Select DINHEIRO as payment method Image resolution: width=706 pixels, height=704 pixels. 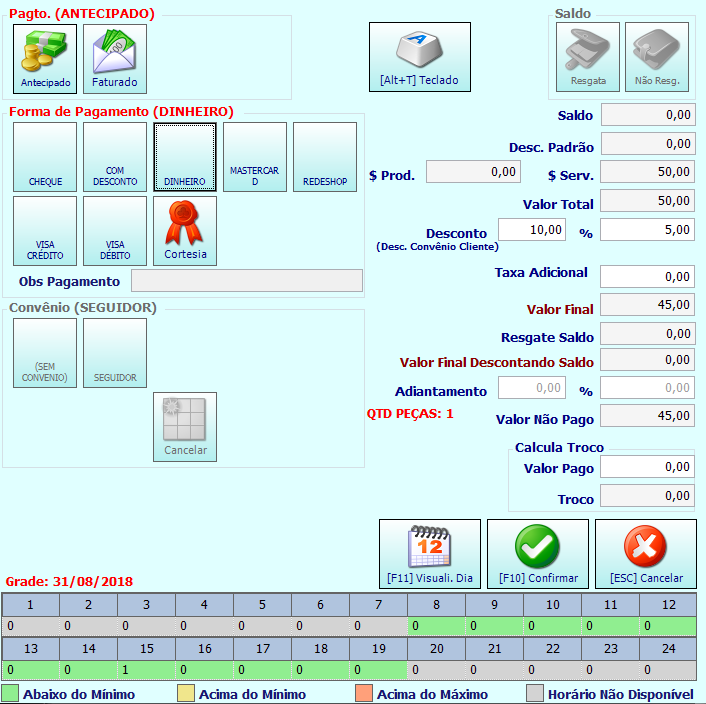pyautogui.click(x=185, y=157)
